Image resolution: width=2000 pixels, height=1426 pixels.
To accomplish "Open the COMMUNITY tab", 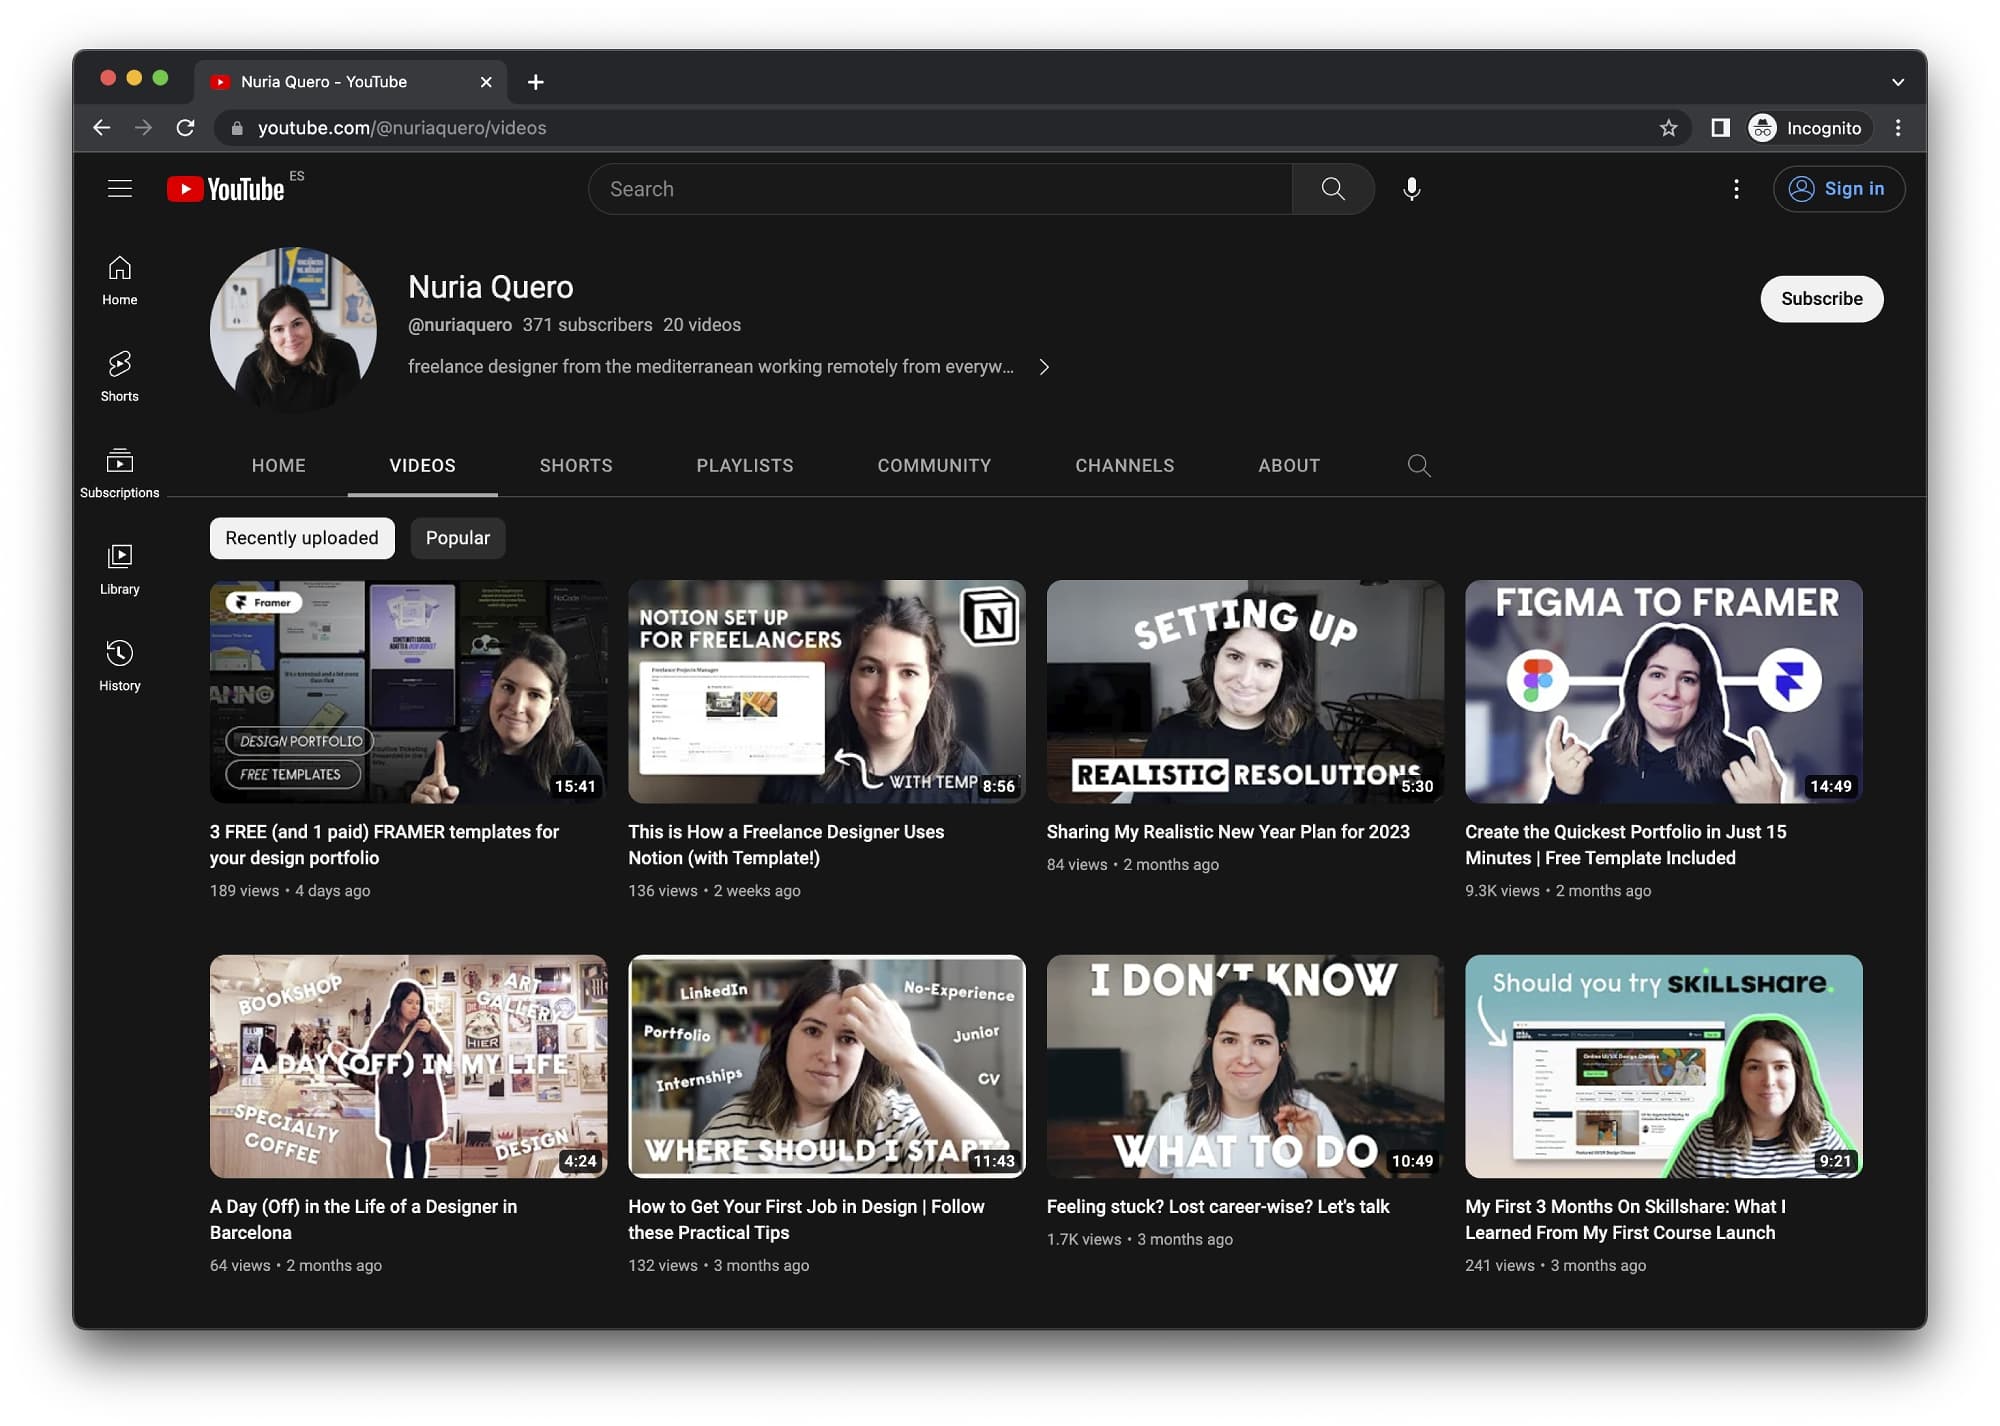I will click(x=933, y=465).
